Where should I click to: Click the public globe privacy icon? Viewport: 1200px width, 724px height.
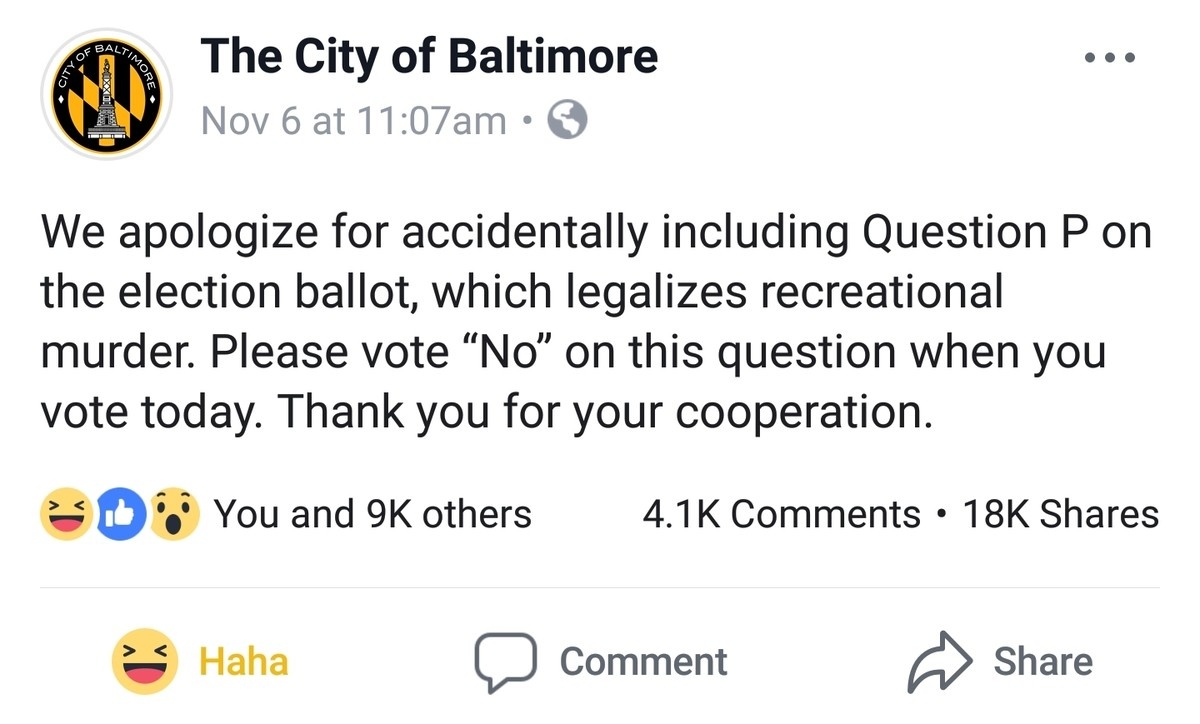click(568, 121)
